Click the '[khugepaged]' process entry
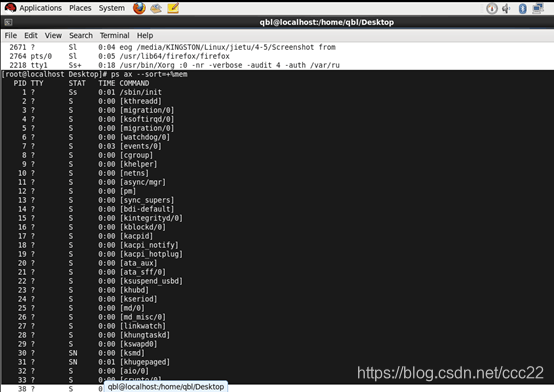Image resolution: width=554 pixels, height=392 pixels. 145,362
